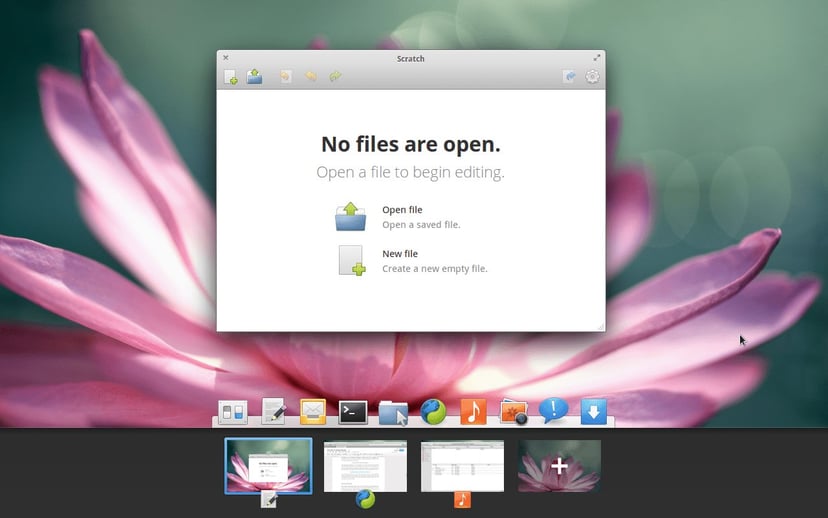828x518 pixels.
Task: Add a new workspace with plus thumbnail
Action: pyautogui.click(x=559, y=466)
